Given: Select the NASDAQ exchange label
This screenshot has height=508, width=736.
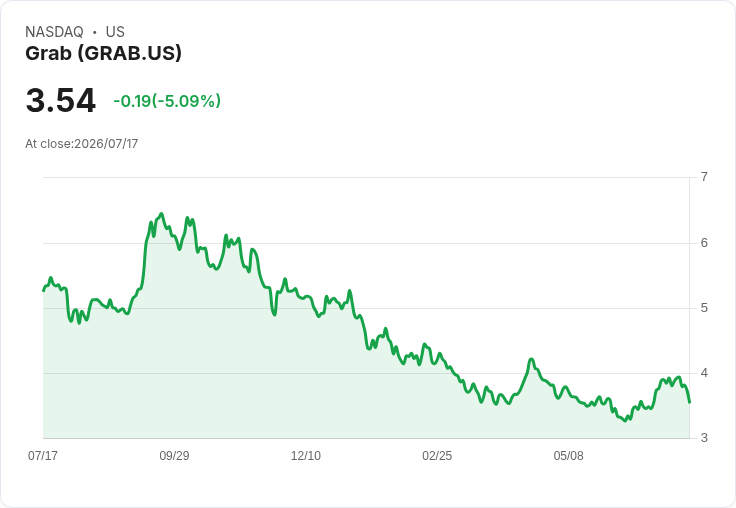Looking at the screenshot, I should pyautogui.click(x=54, y=32).
